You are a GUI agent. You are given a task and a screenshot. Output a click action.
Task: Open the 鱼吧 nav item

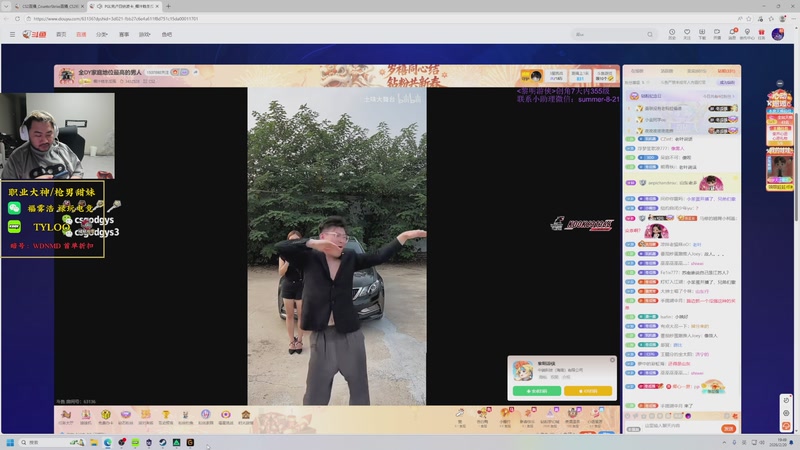167,35
